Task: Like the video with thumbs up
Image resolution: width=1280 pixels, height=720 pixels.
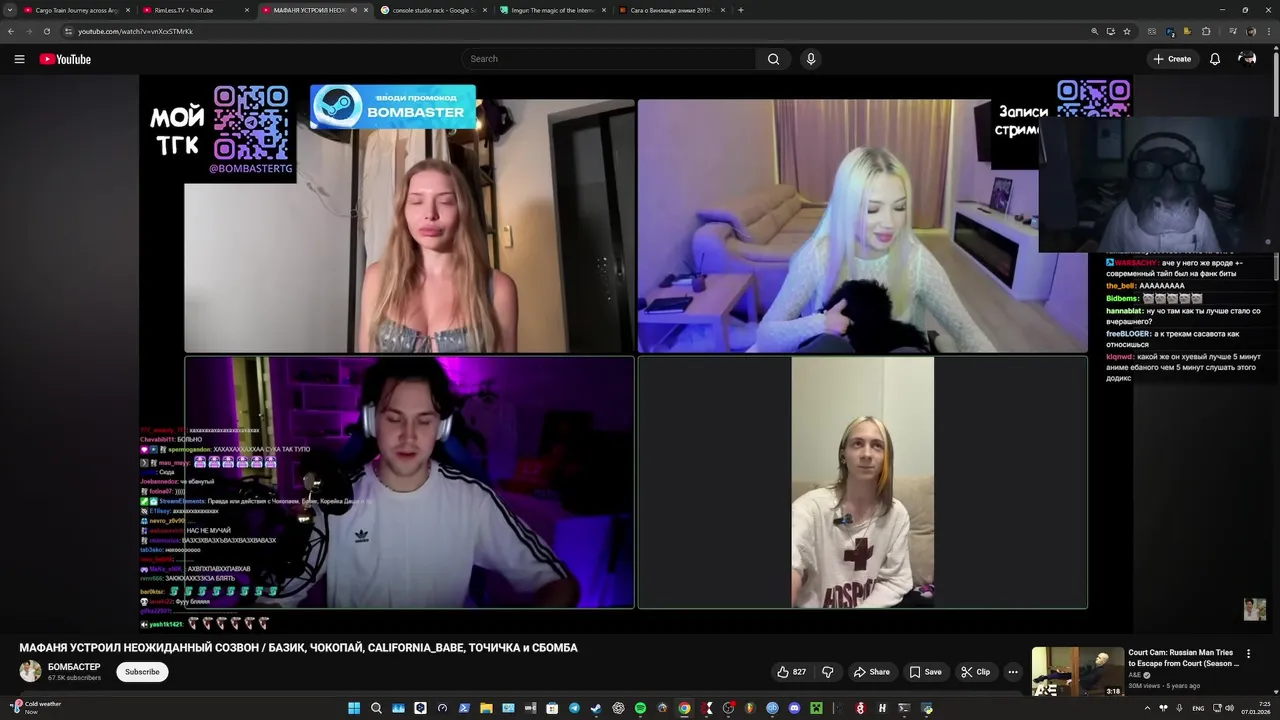Action: point(792,672)
